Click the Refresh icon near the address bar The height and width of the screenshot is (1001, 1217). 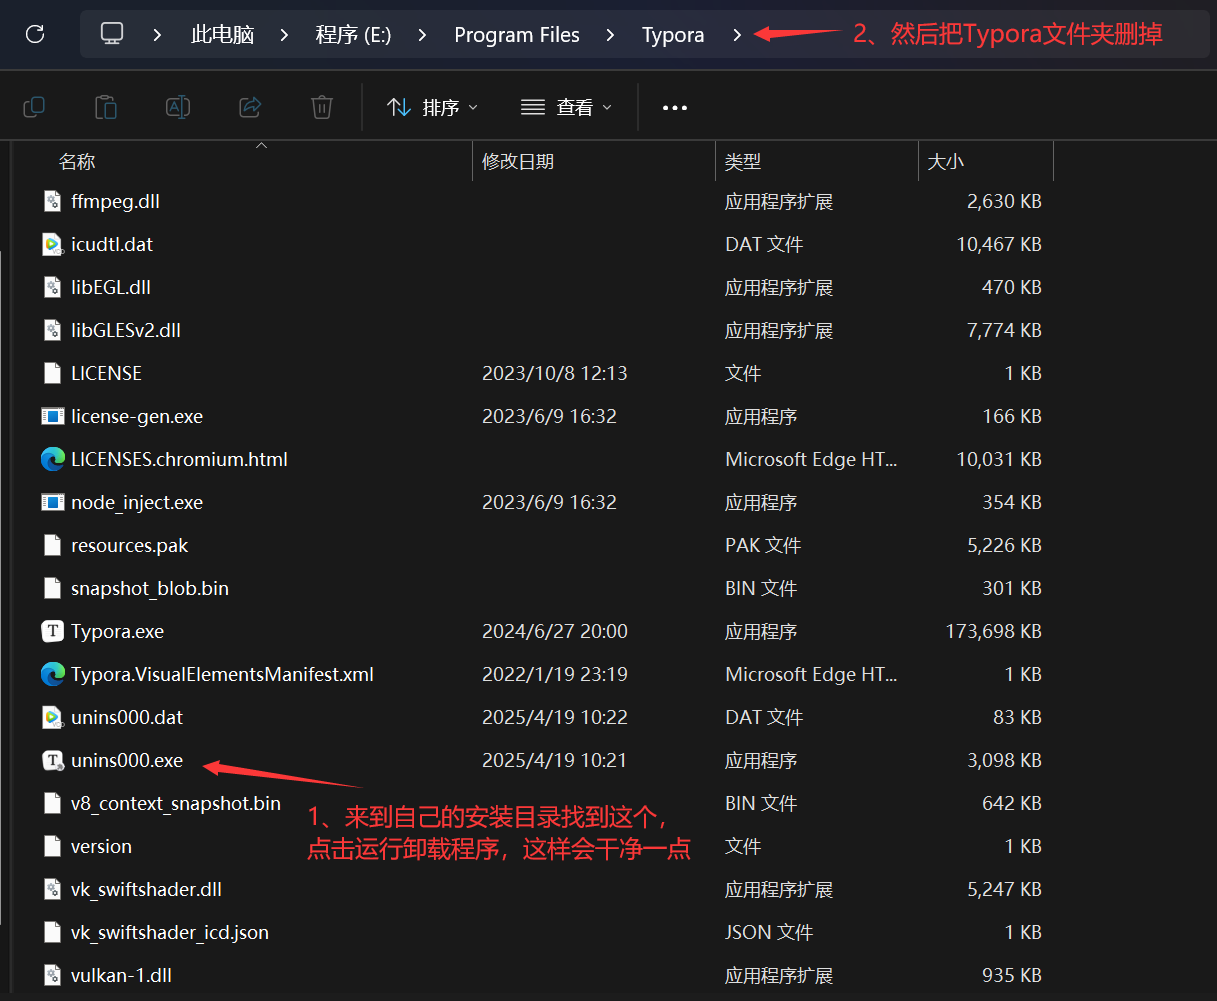tap(34, 33)
